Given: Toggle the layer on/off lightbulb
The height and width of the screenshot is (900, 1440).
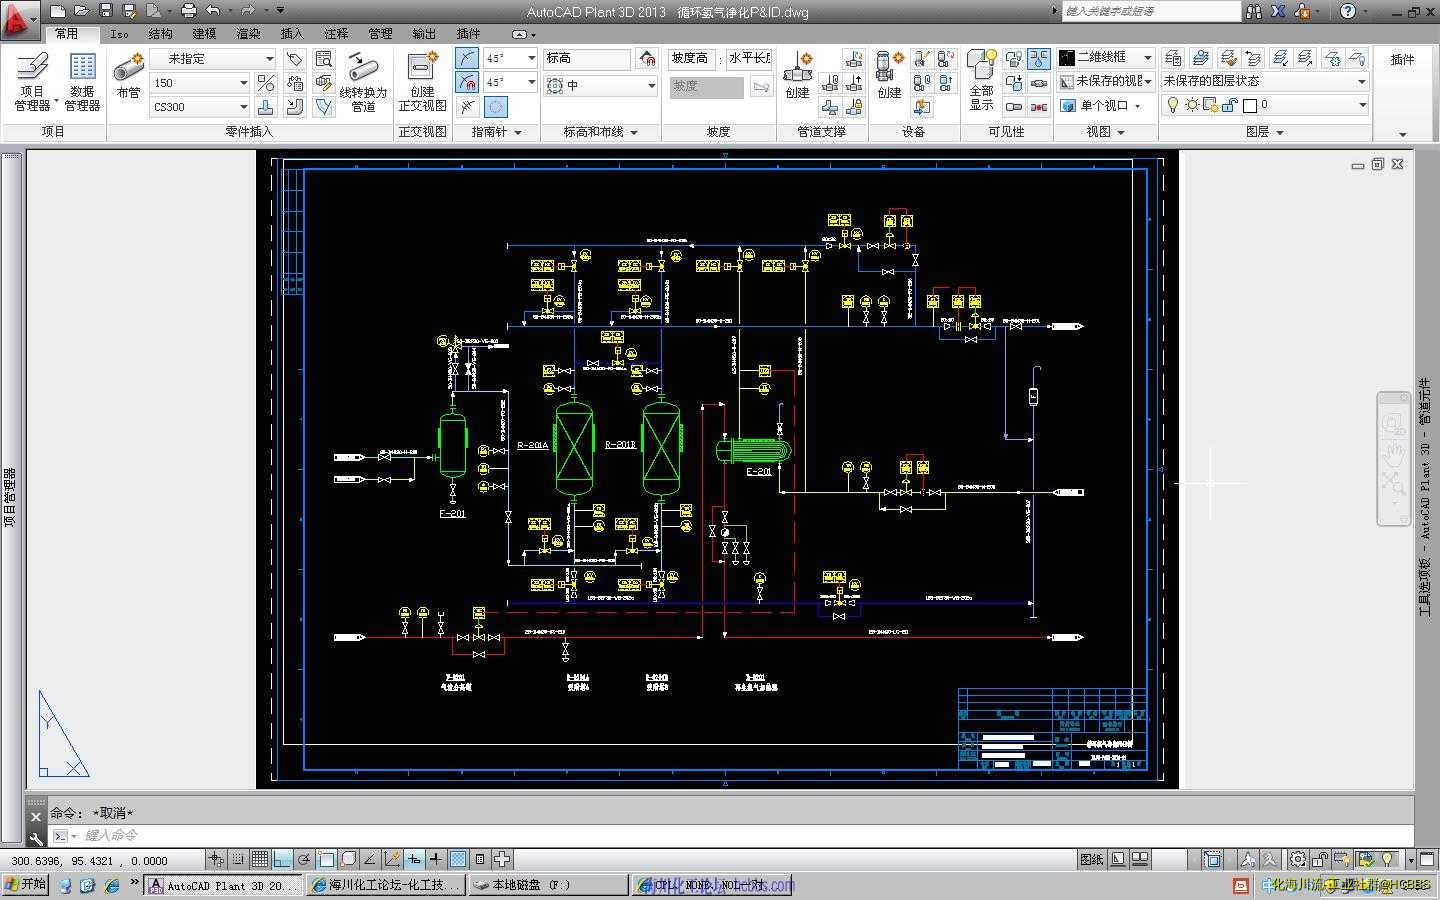Looking at the screenshot, I should tap(1173, 105).
